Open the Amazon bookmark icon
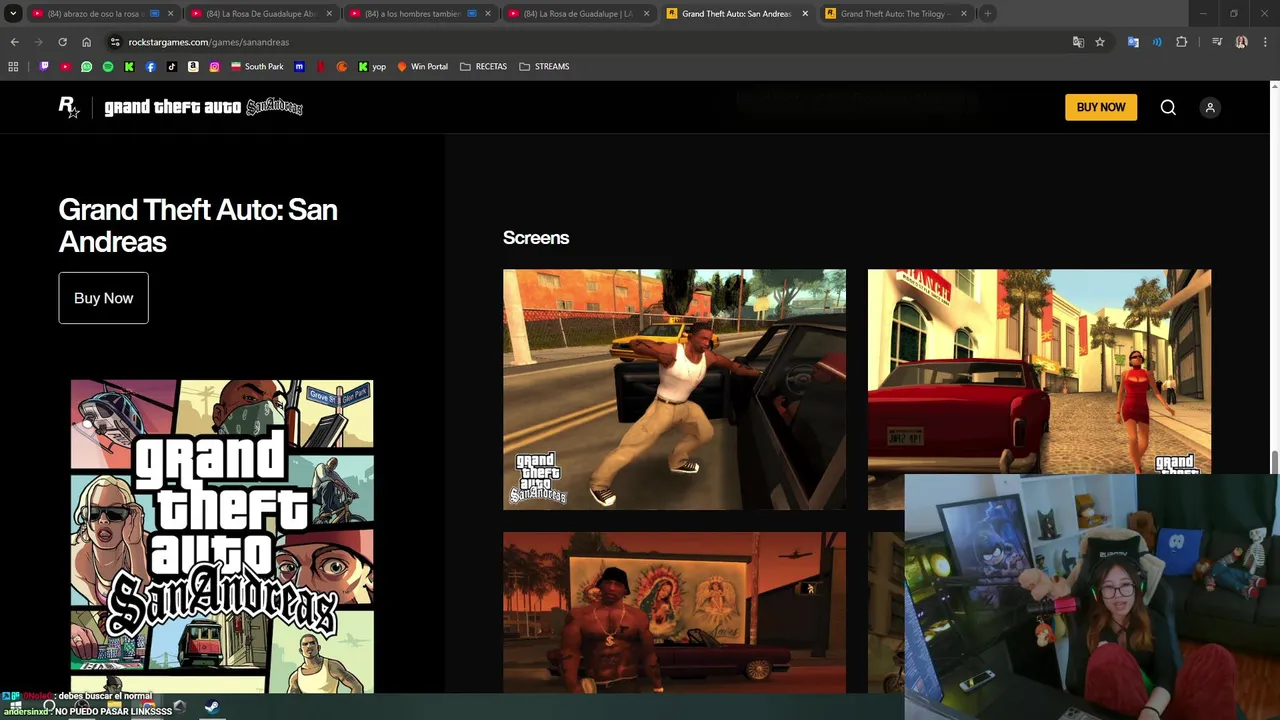This screenshot has height=720, width=1280. tap(193, 67)
